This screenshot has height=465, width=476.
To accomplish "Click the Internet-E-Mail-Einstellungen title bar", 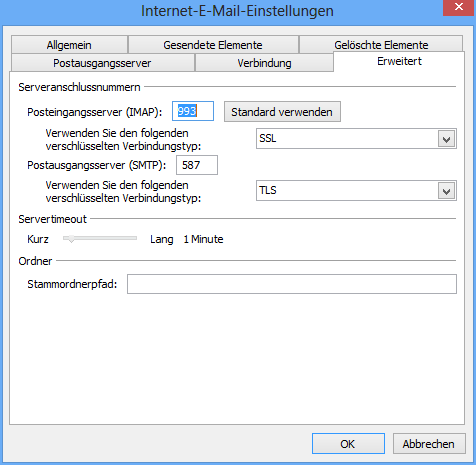I will (x=237, y=11).
